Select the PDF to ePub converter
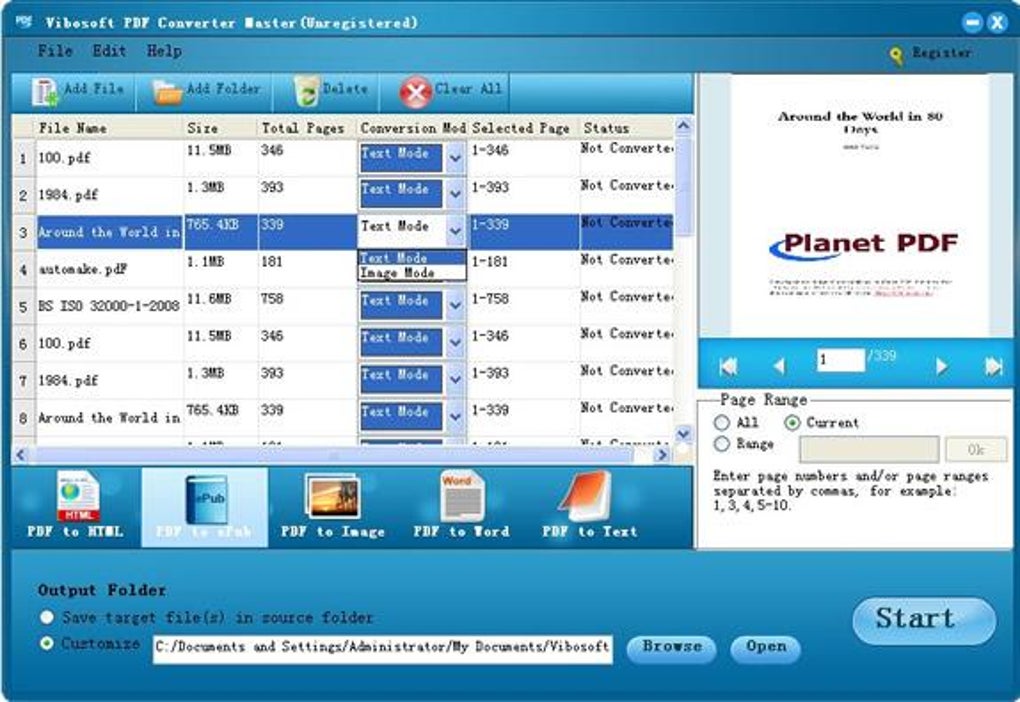 (204, 506)
